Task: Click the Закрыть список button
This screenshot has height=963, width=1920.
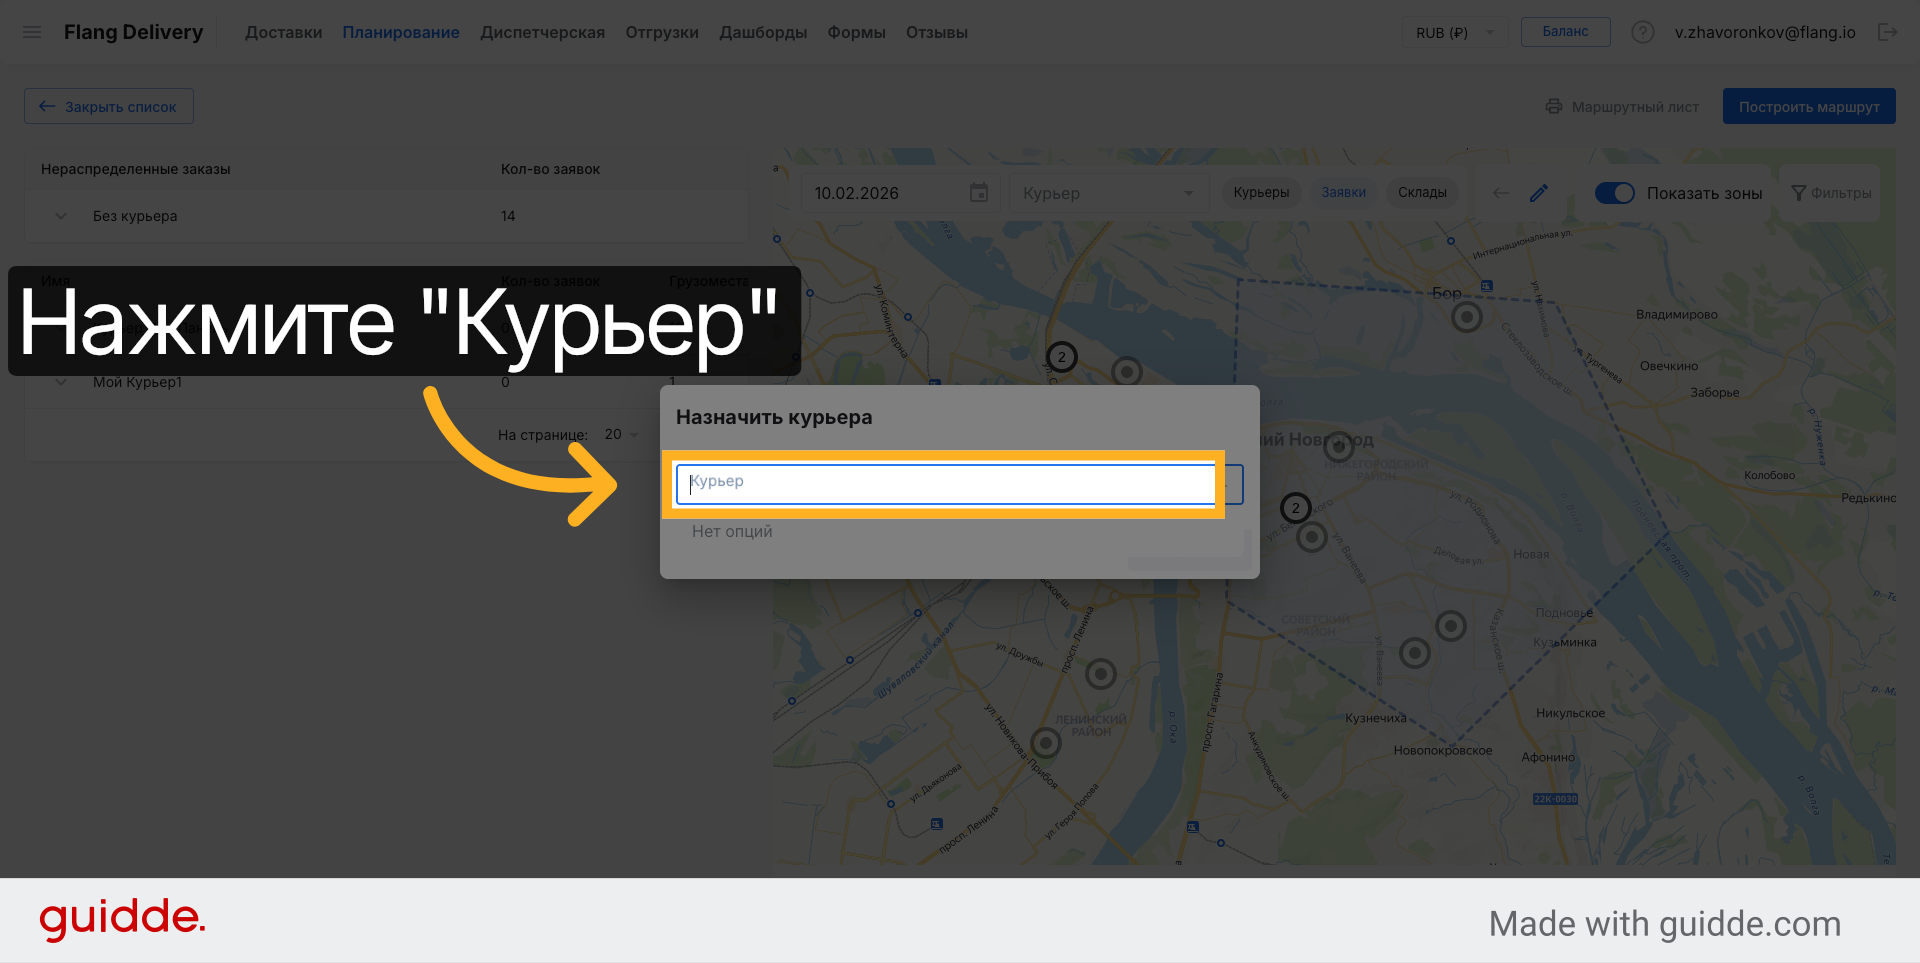Action: pos(109,107)
